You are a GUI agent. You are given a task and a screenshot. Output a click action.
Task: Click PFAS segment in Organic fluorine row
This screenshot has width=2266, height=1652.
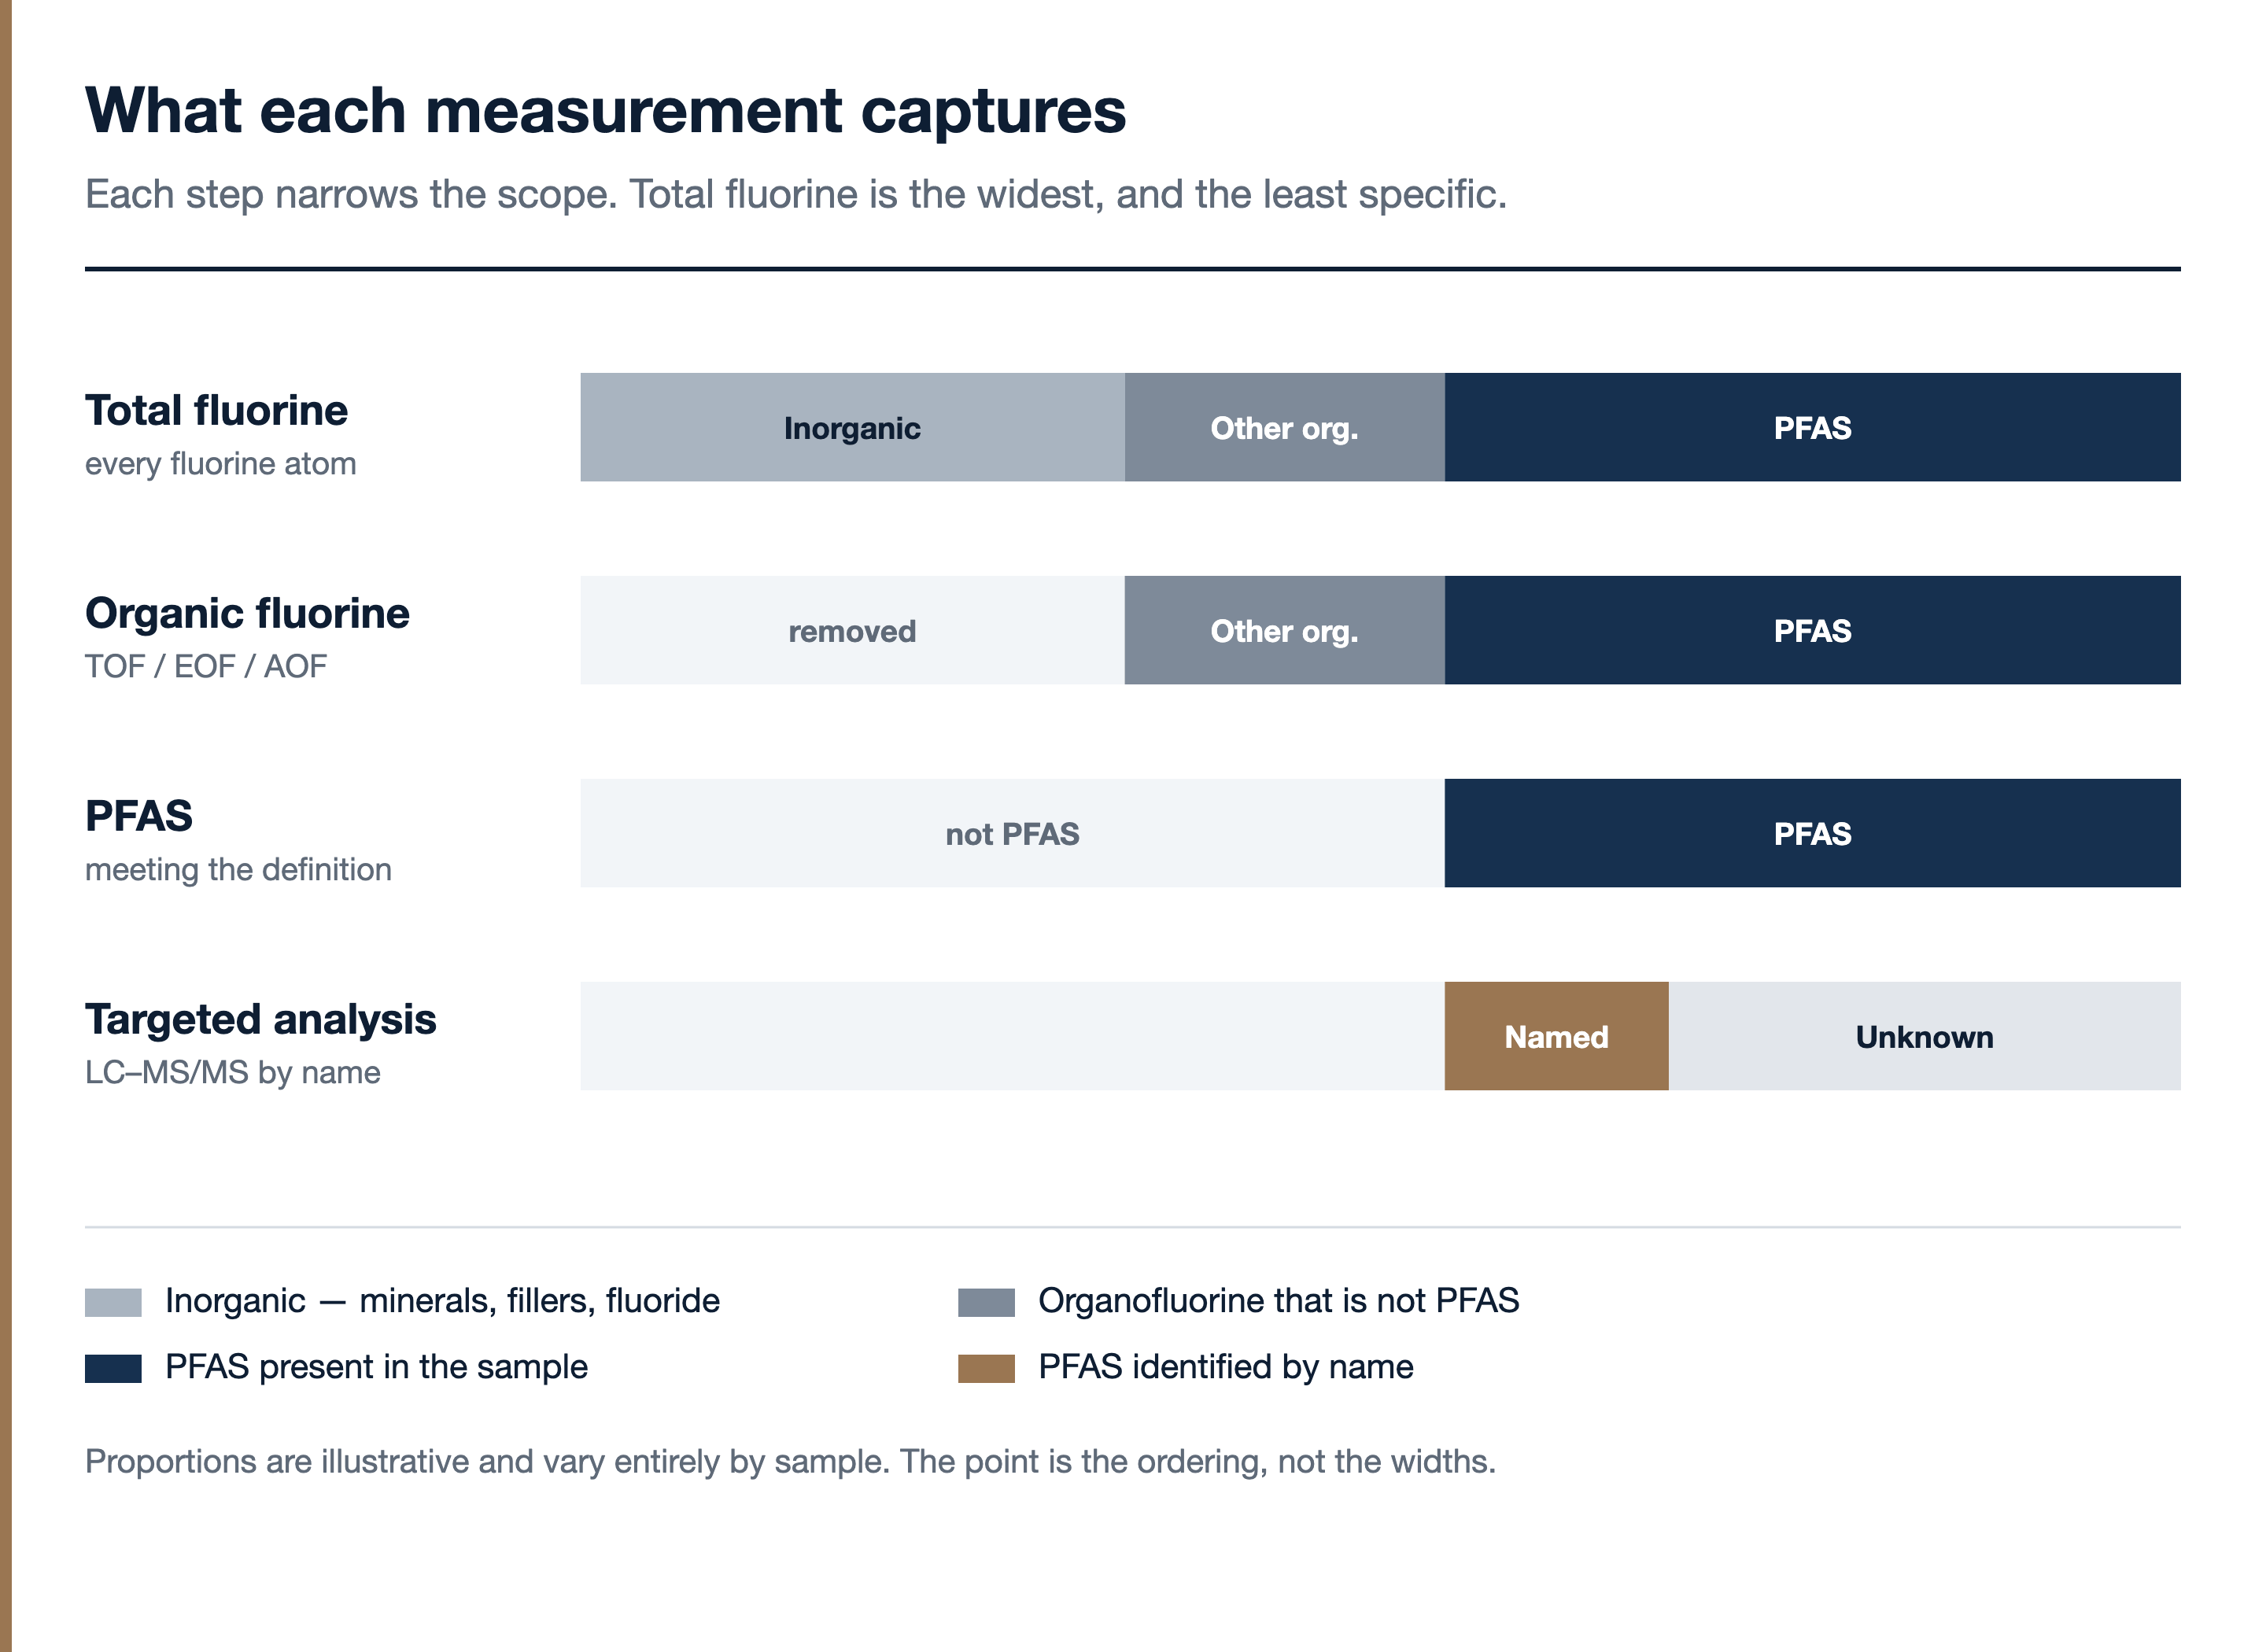tap(1812, 630)
